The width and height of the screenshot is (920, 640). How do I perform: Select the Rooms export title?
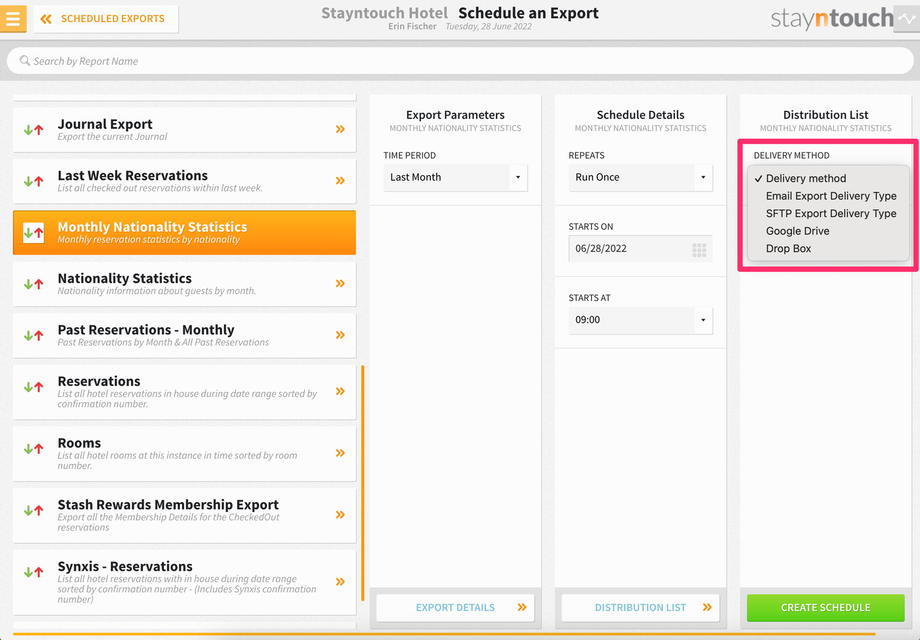79,443
